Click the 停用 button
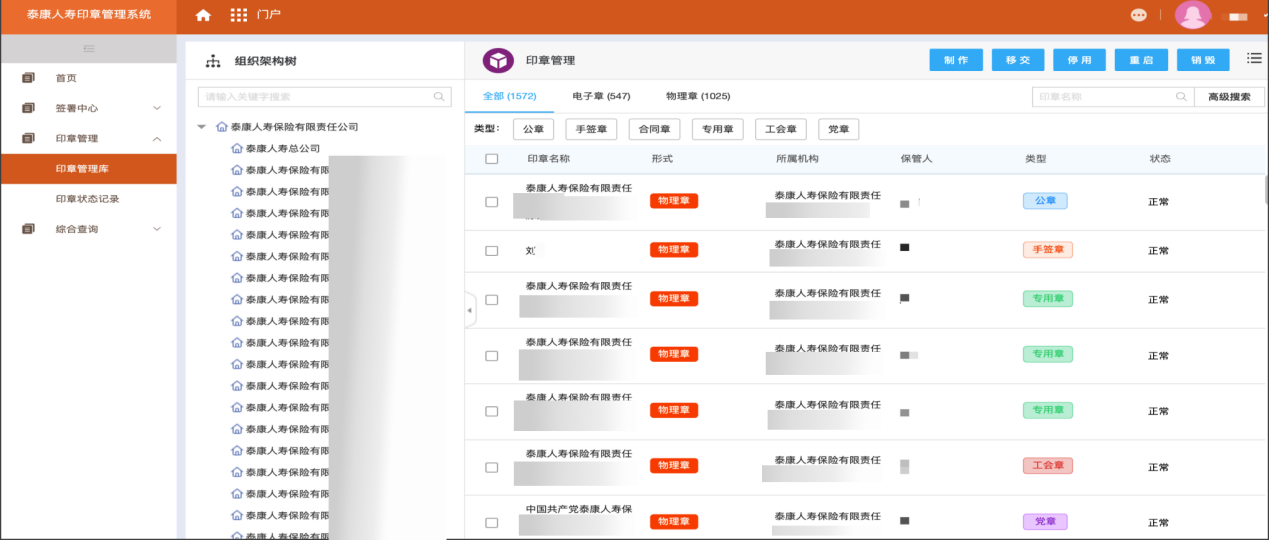1269x540 pixels. pos(1080,60)
